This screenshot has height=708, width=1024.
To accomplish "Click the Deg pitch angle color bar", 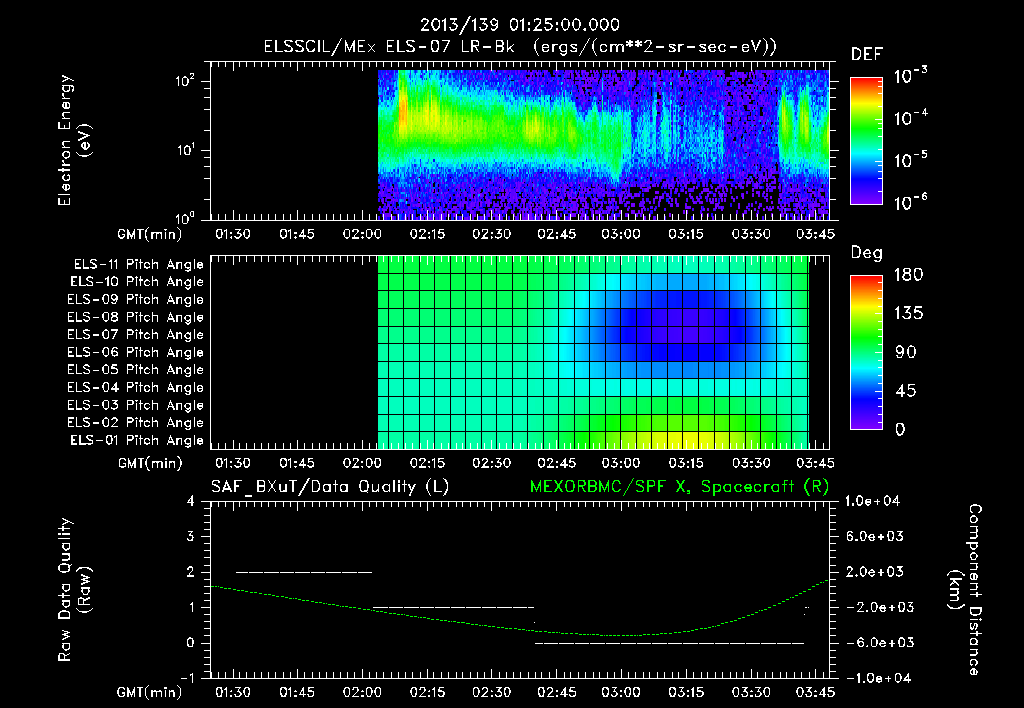I will pos(866,352).
